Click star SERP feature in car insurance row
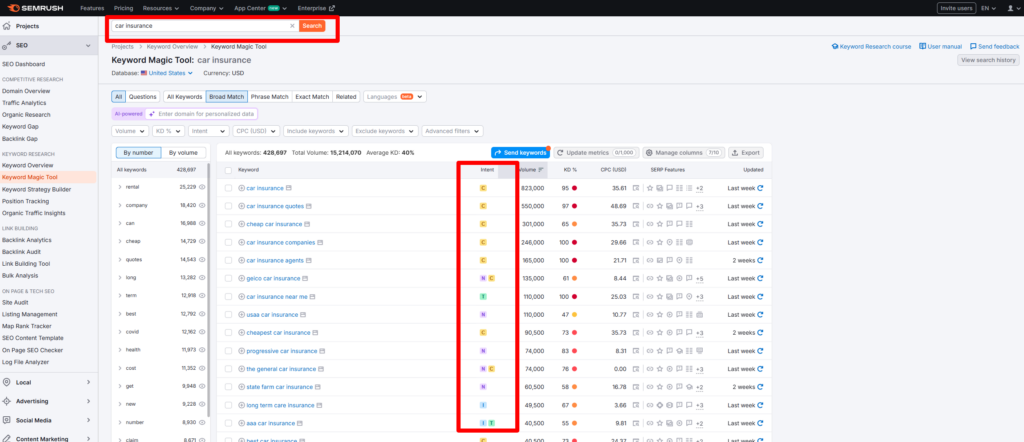The width and height of the screenshot is (1024, 442). 650,188
